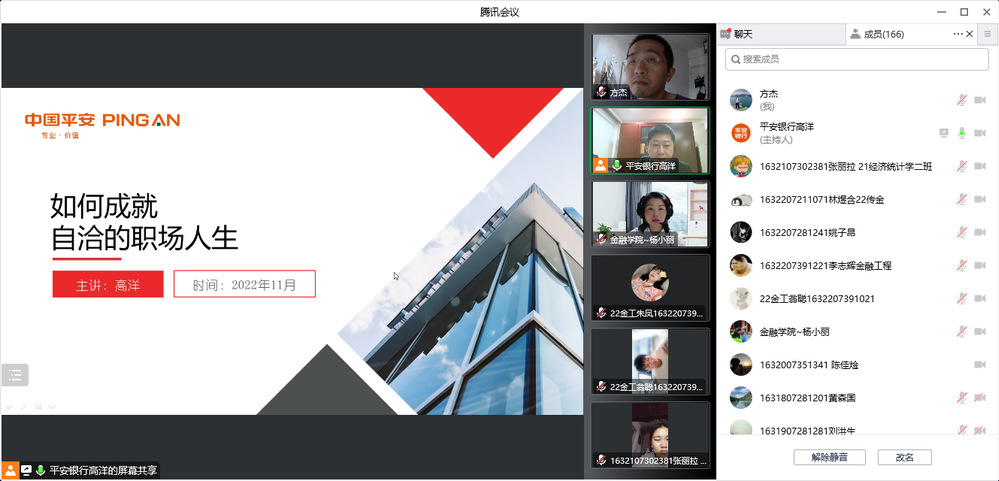Select 平安银行高洋's active speaker video thumbnail
This screenshot has height=481, width=999.
tap(650, 140)
